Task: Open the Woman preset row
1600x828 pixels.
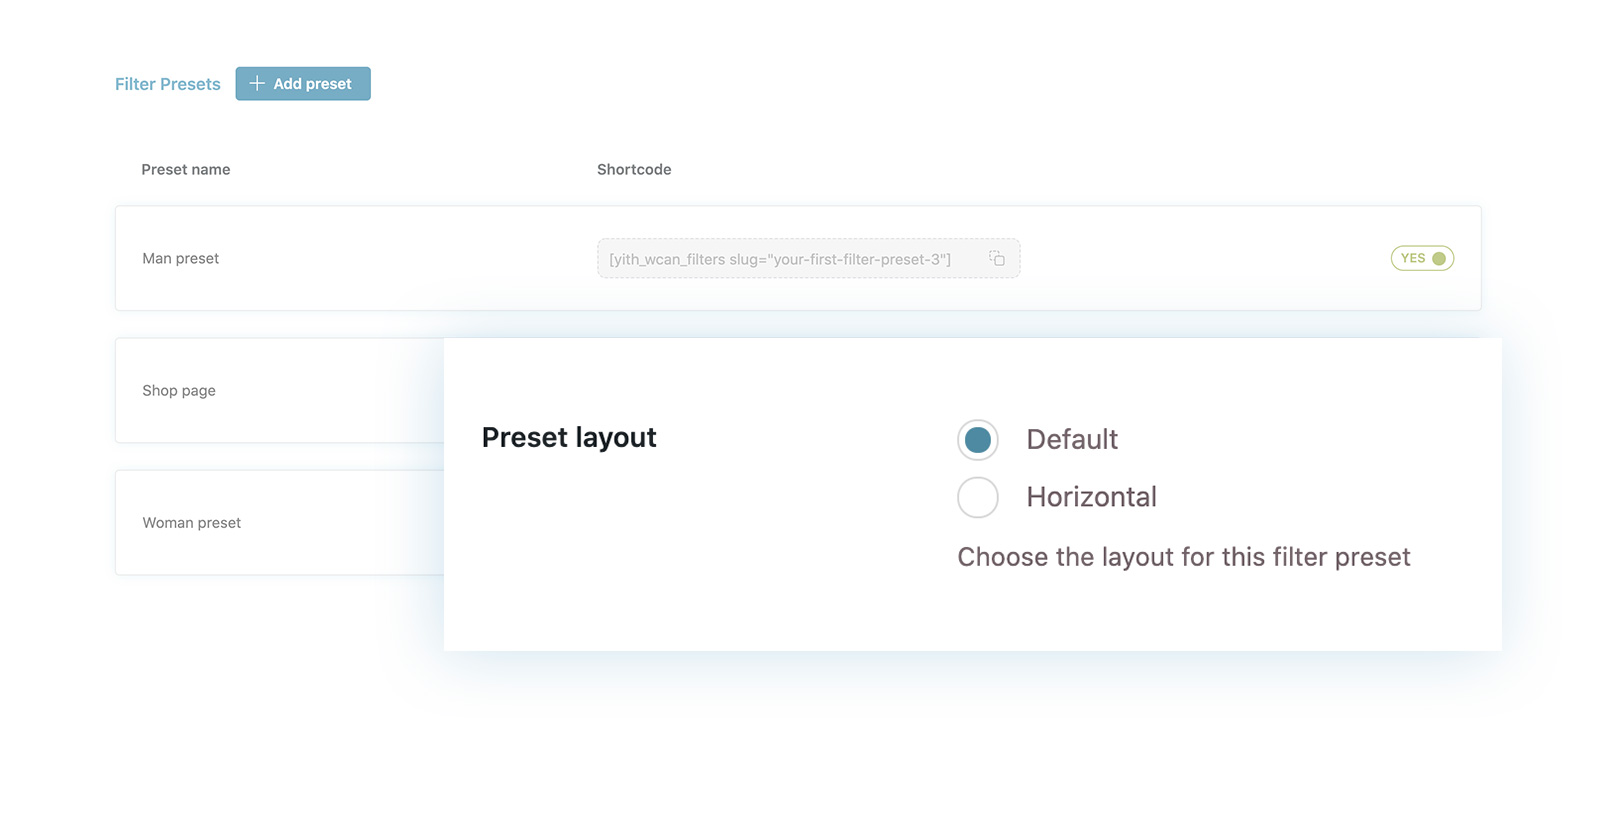Action: click(279, 522)
